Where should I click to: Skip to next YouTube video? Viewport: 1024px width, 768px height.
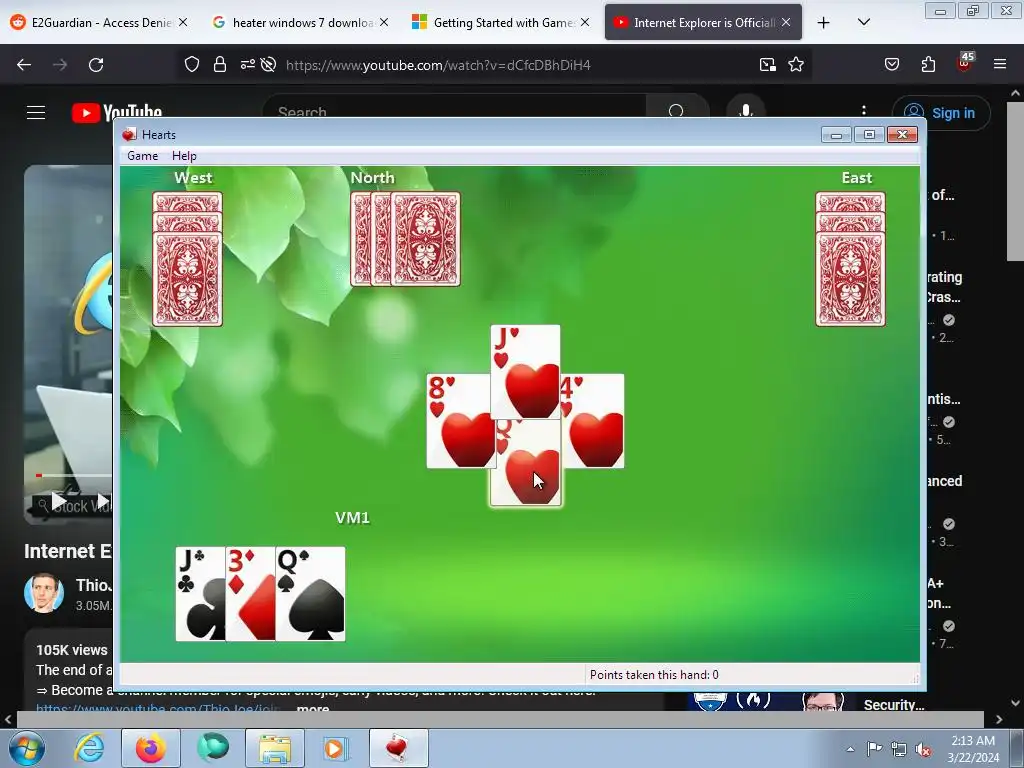point(103,502)
